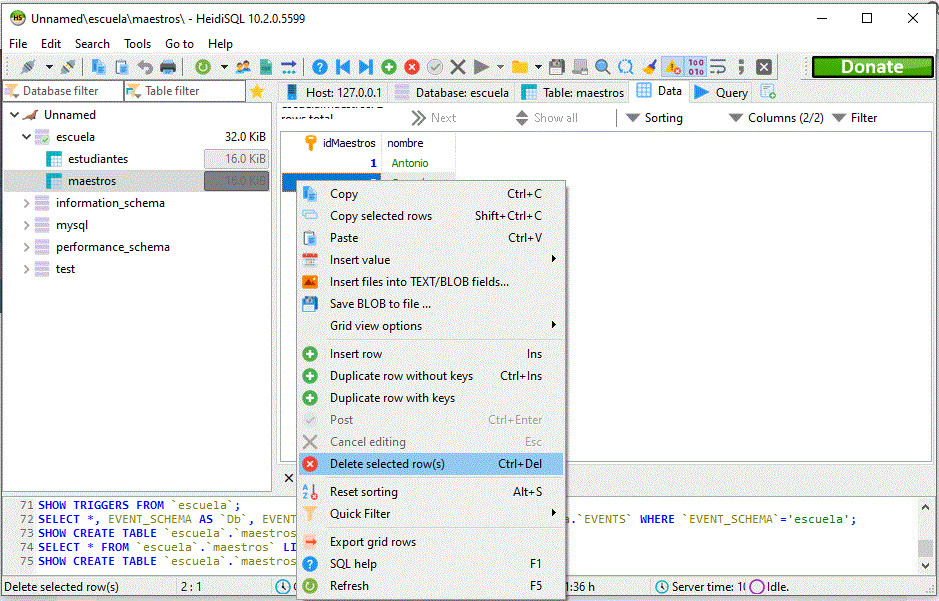Image resolution: width=939 pixels, height=601 pixels.
Task: Click the Sorting button
Action: coord(654,118)
